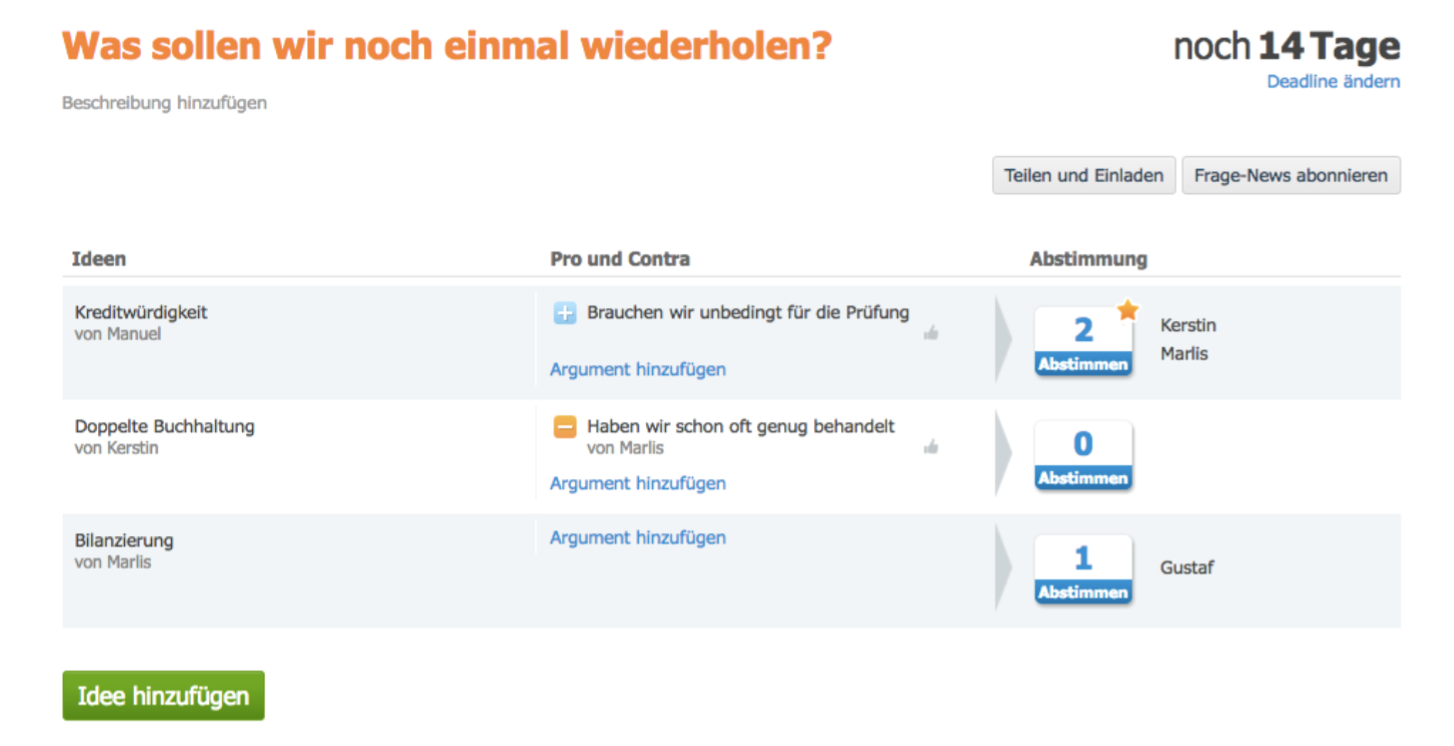1454x746 pixels.
Task: Click the orange minus contra-argument icon
Action: point(564,428)
